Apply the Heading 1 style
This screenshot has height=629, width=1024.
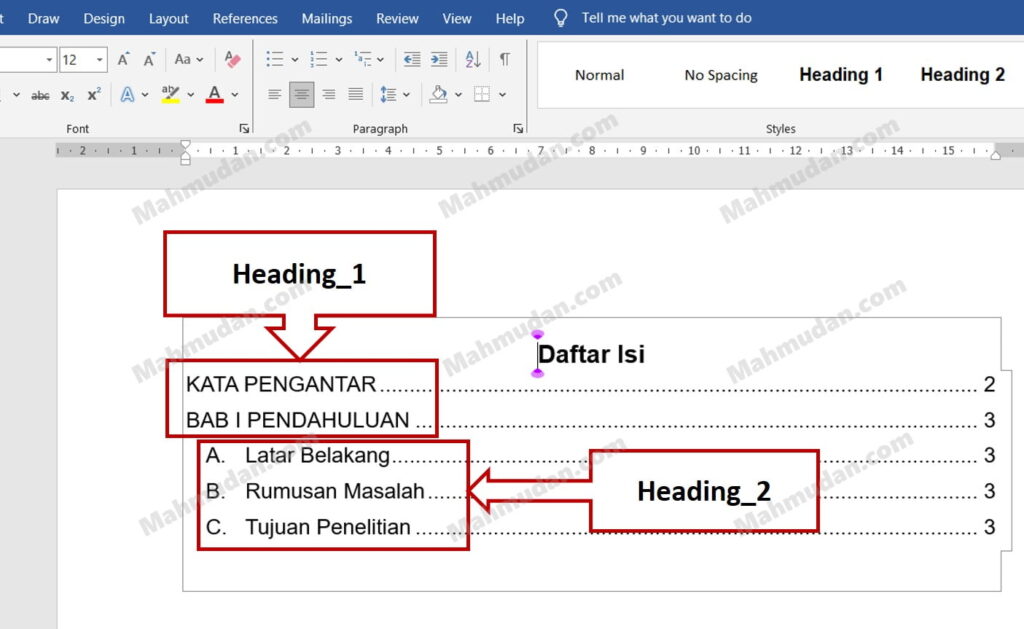[x=841, y=75]
